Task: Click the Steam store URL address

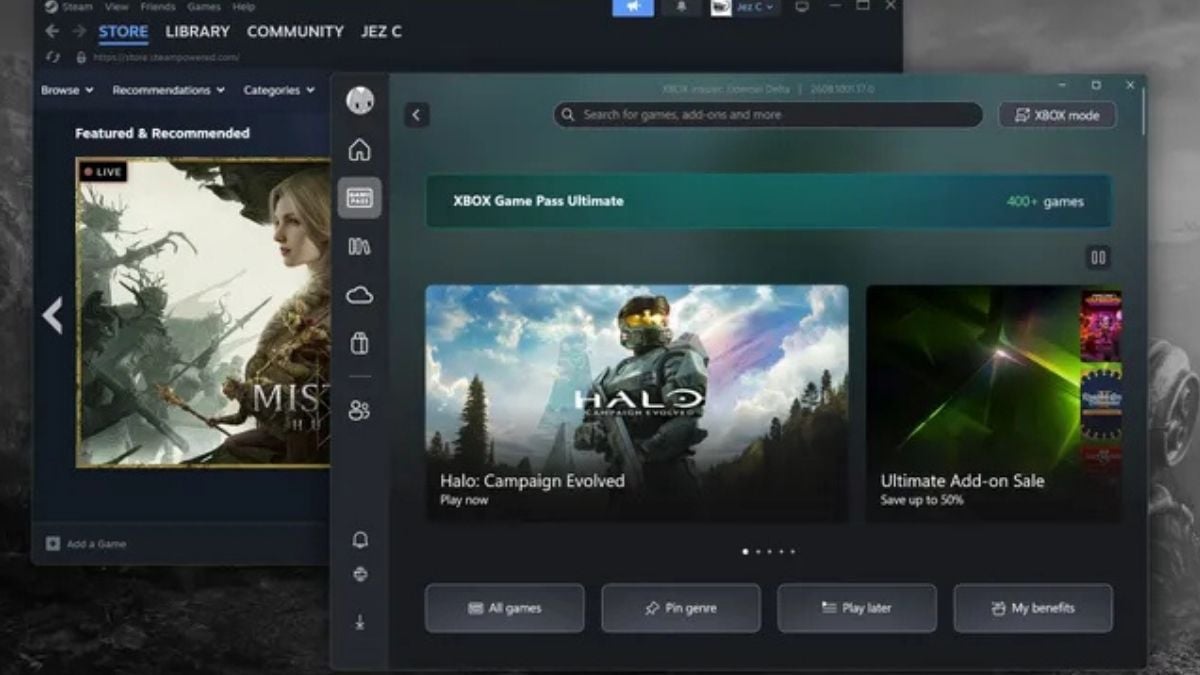Action: pos(166,57)
